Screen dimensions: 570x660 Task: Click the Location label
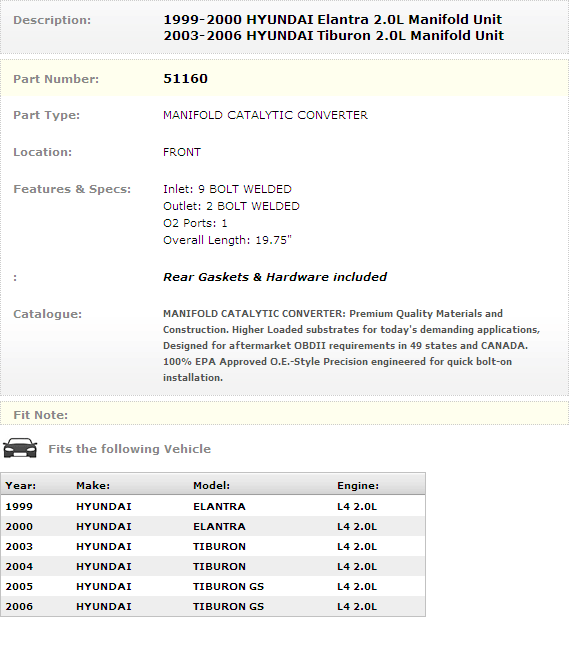(43, 152)
